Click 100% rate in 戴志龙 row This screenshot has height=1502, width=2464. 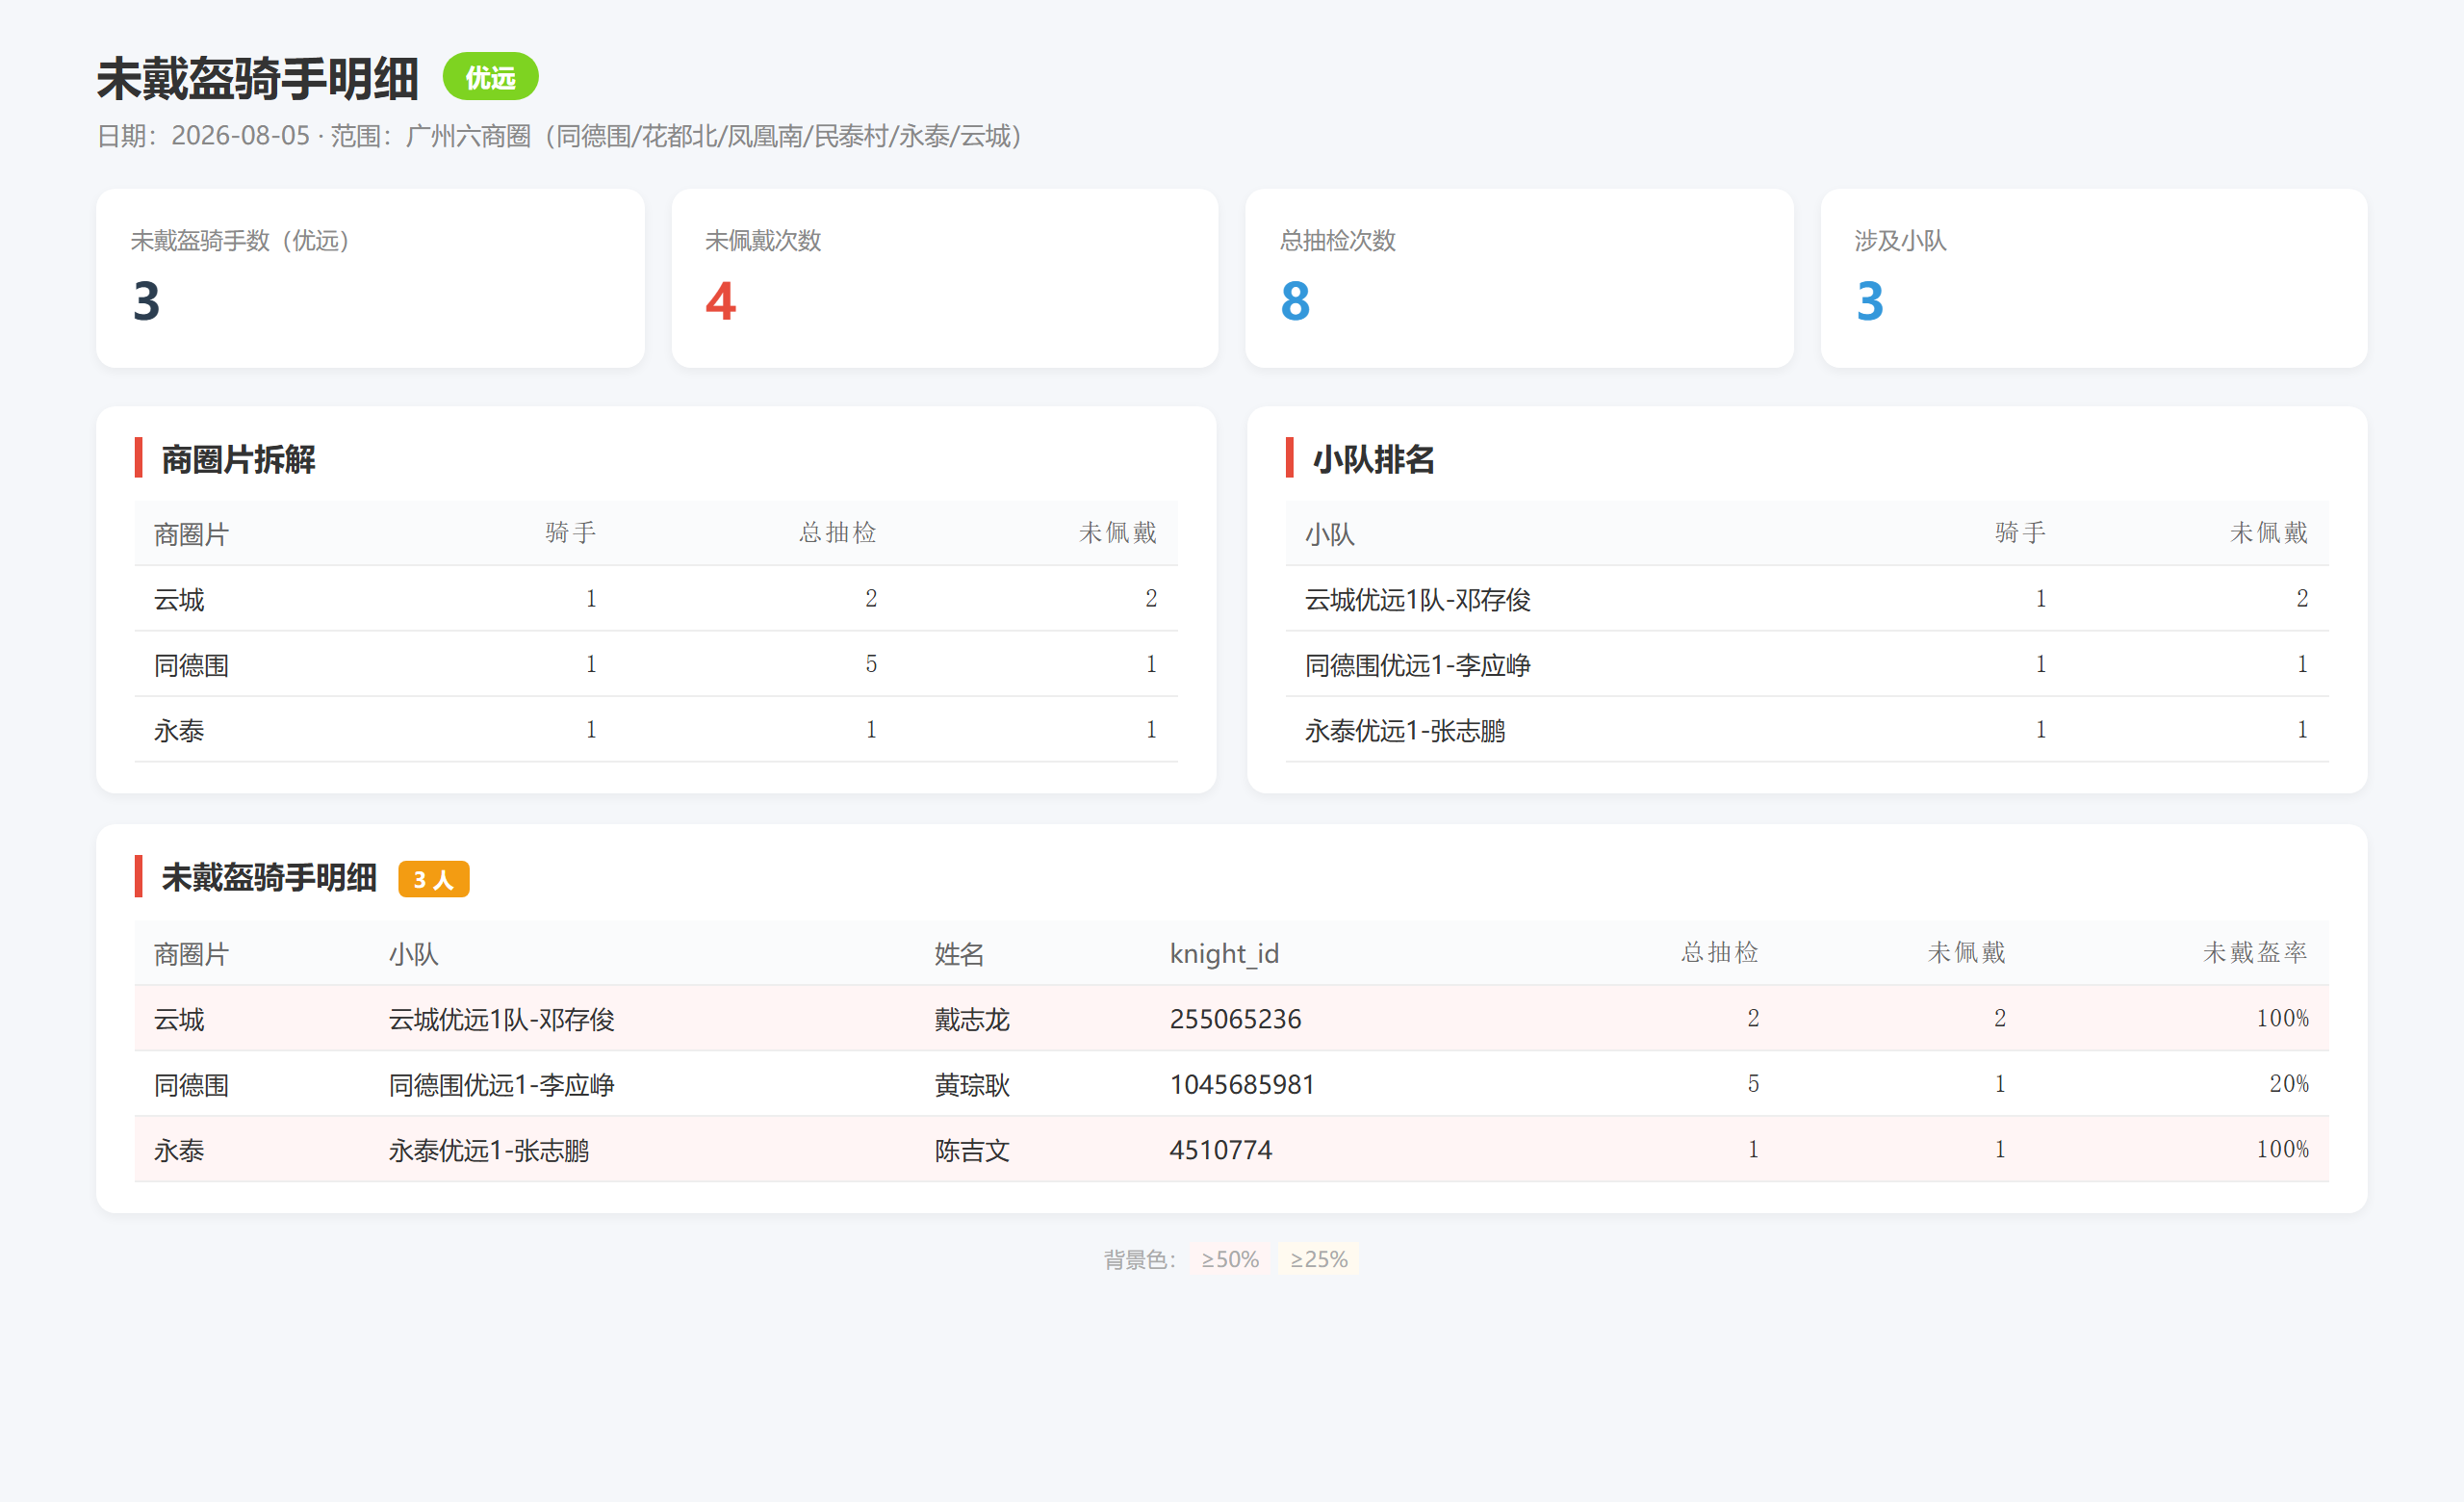pos(2282,1018)
